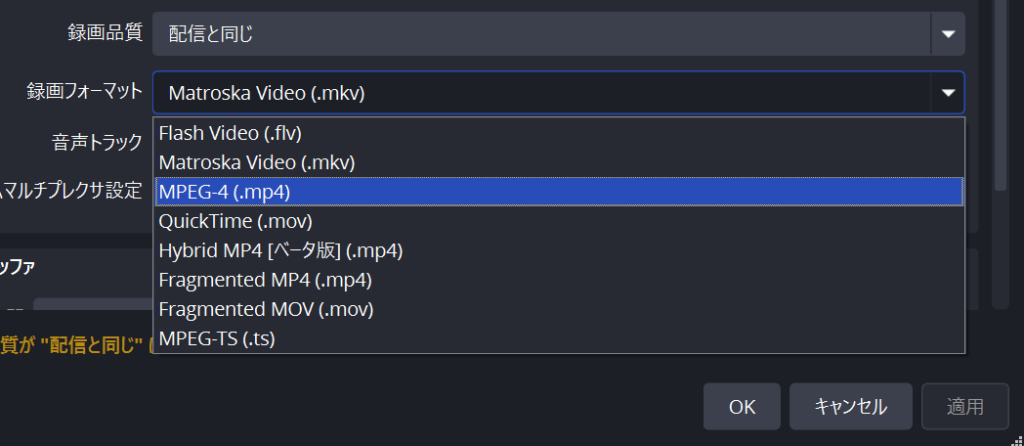Click the 録画品質 label
The image size is (1024, 446).
click(103, 34)
